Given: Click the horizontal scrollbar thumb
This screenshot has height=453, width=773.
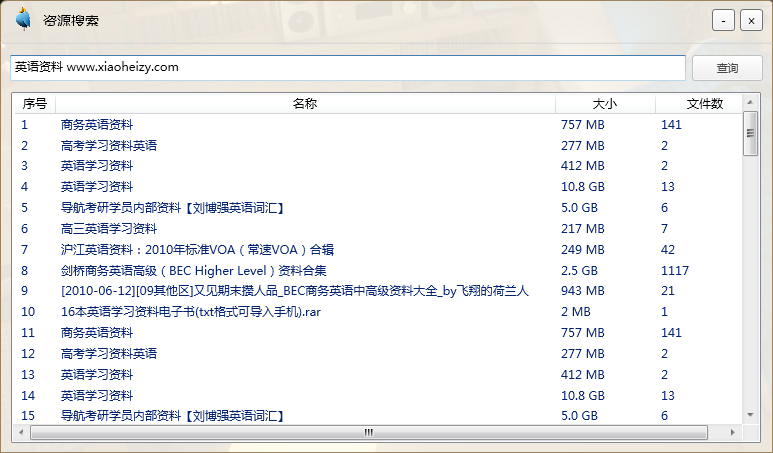Looking at the screenshot, I should (368, 432).
